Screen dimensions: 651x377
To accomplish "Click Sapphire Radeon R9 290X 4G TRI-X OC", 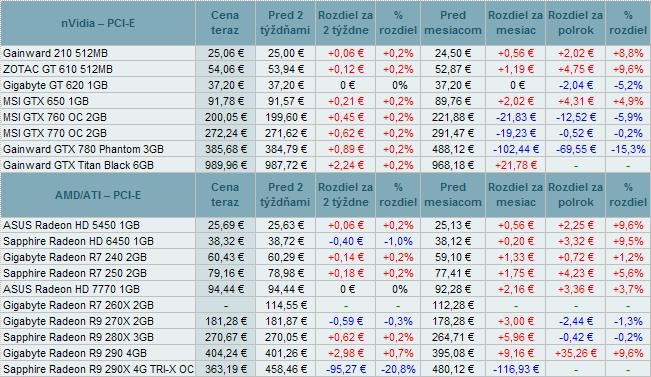I will coord(98,369).
